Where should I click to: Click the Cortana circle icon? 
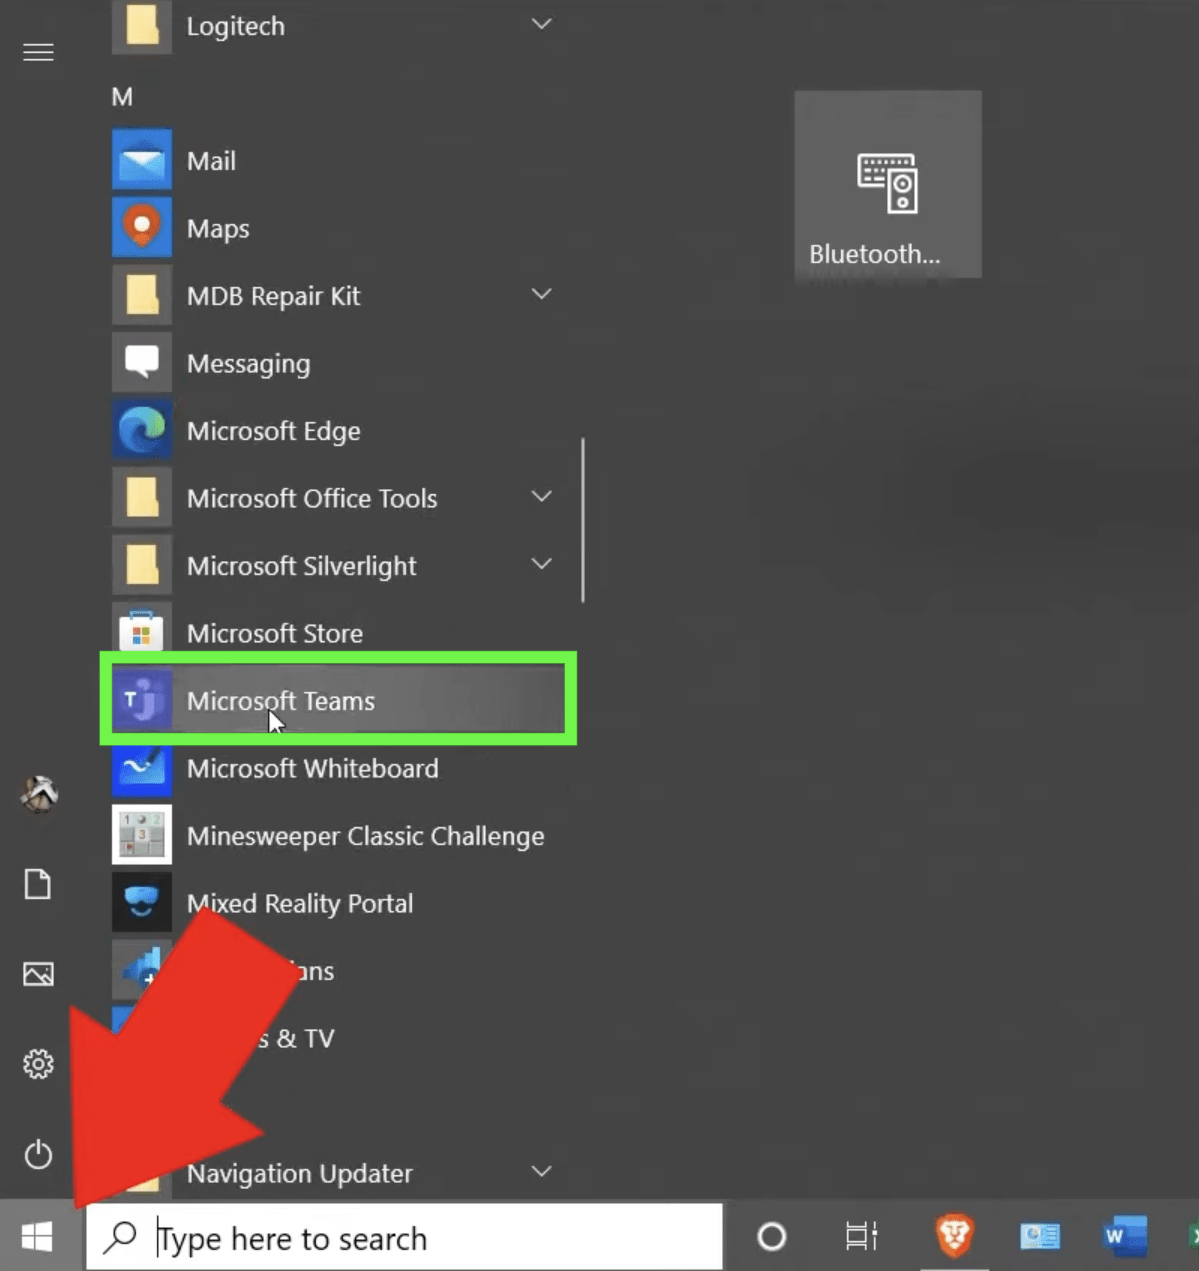point(771,1237)
